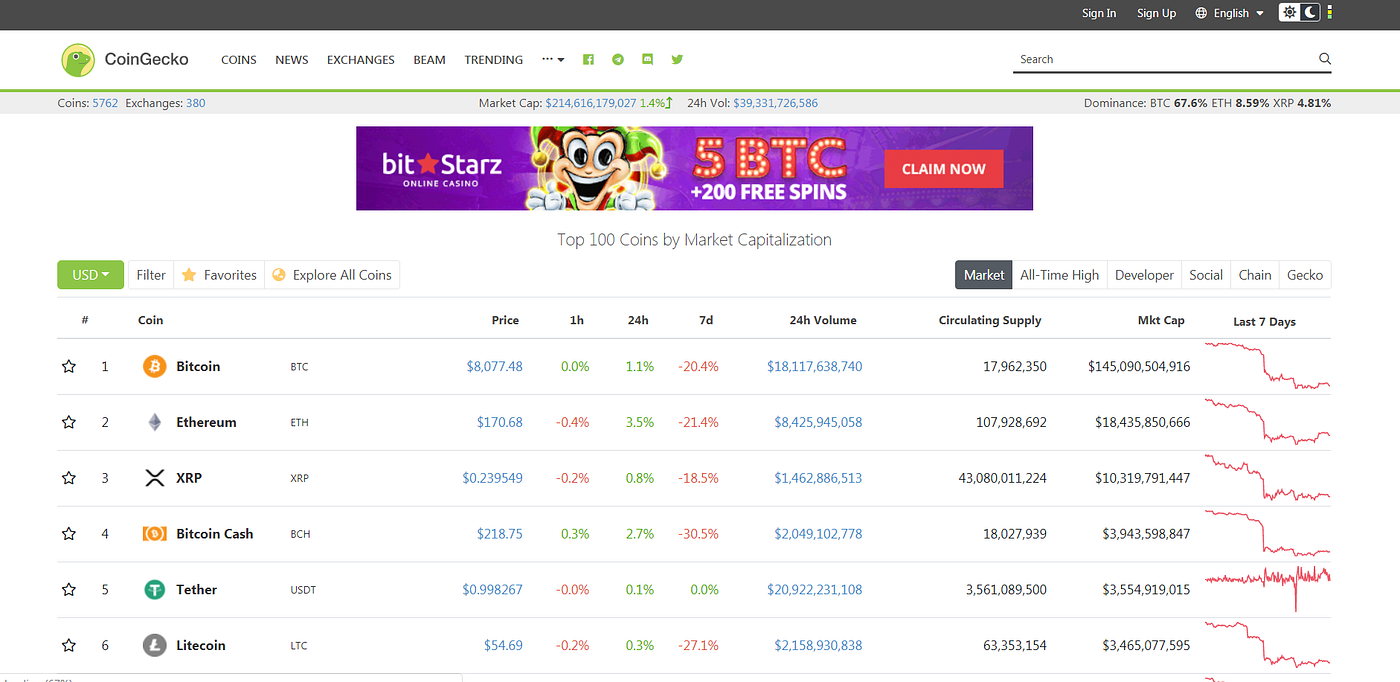Open Ethereum coin name link
The width and height of the screenshot is (1400, 682).
206,422
